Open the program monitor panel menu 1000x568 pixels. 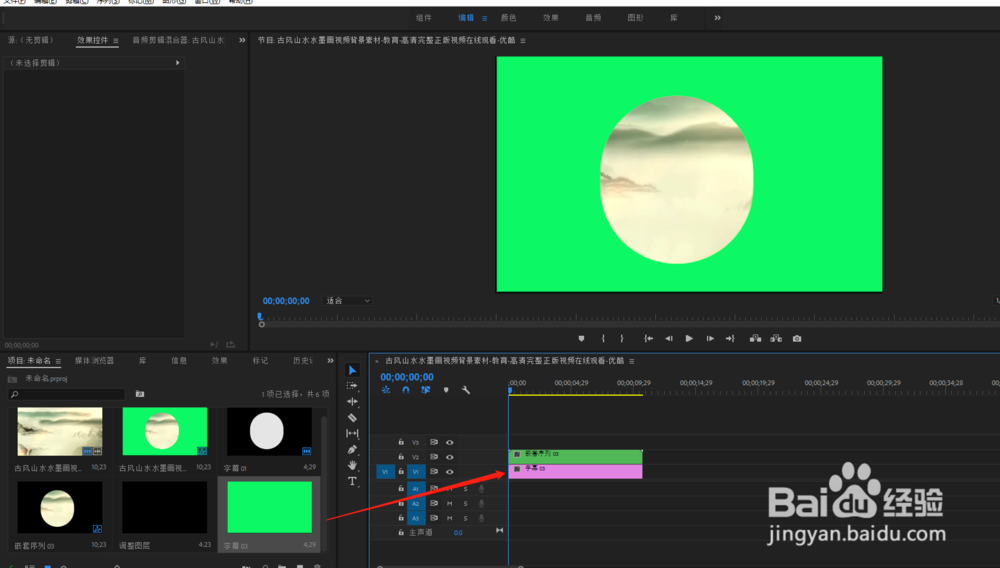tap(523, 41)
